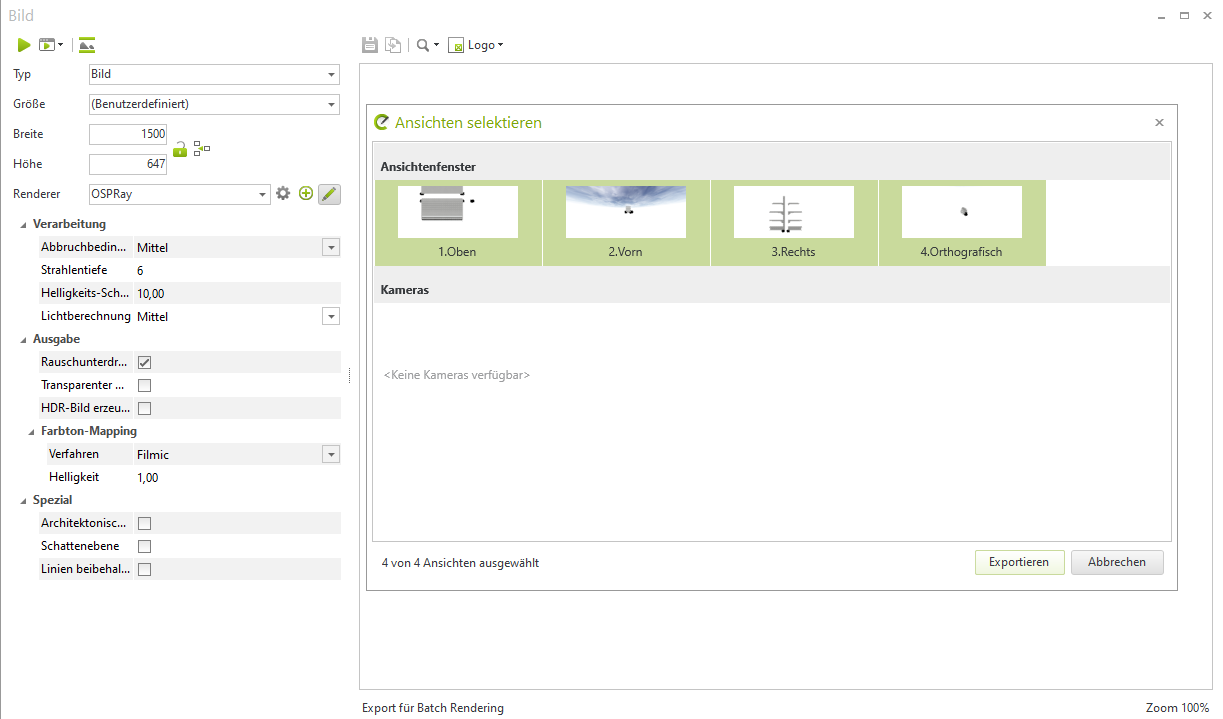
Task: Enable the Schattenebene checkbox under Spezial
Action: 144,546
